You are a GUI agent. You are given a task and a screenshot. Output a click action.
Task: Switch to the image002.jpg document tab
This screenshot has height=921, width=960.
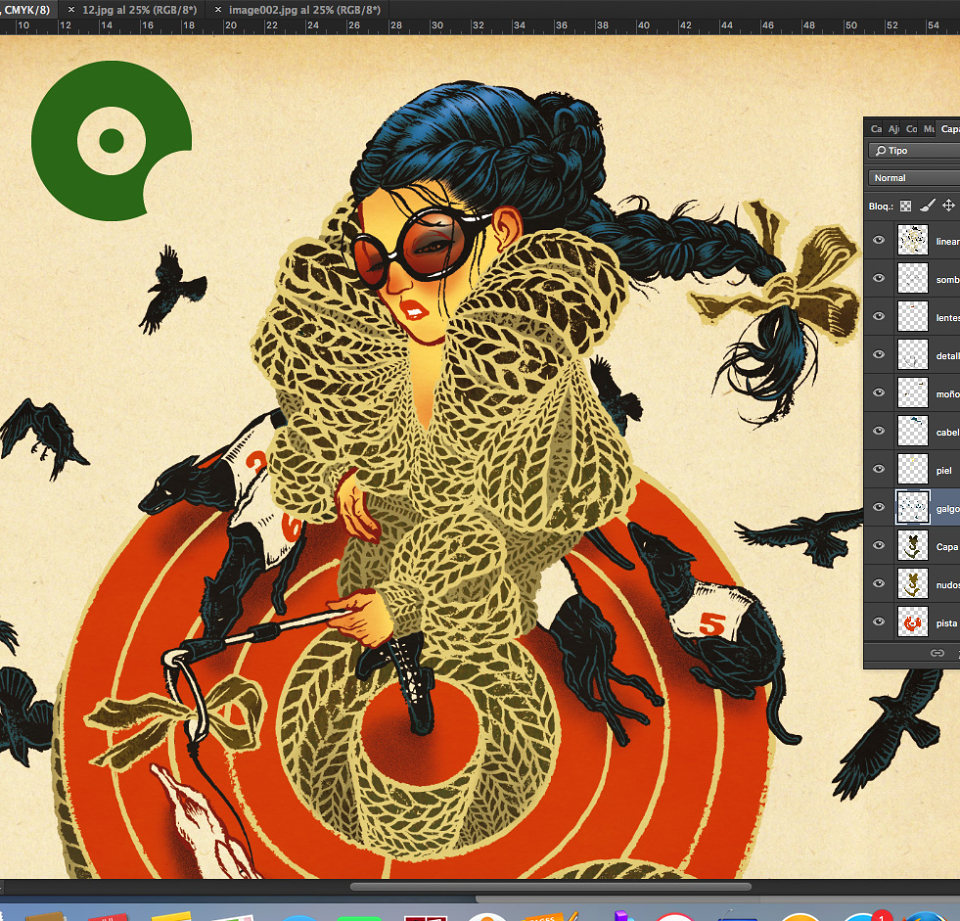304,10
